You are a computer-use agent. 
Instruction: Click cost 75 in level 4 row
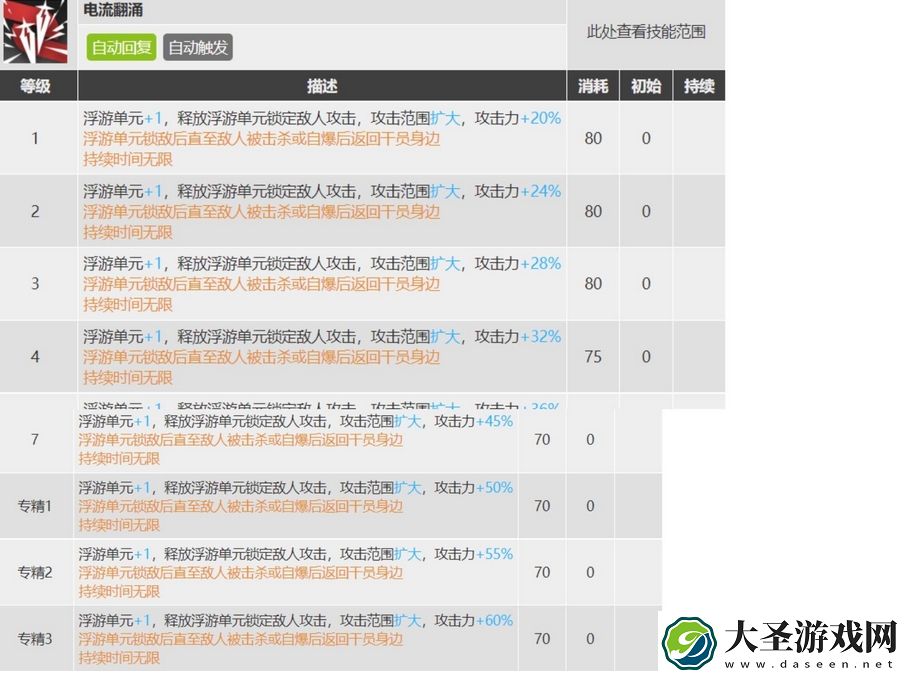click(x=593, y=357)
